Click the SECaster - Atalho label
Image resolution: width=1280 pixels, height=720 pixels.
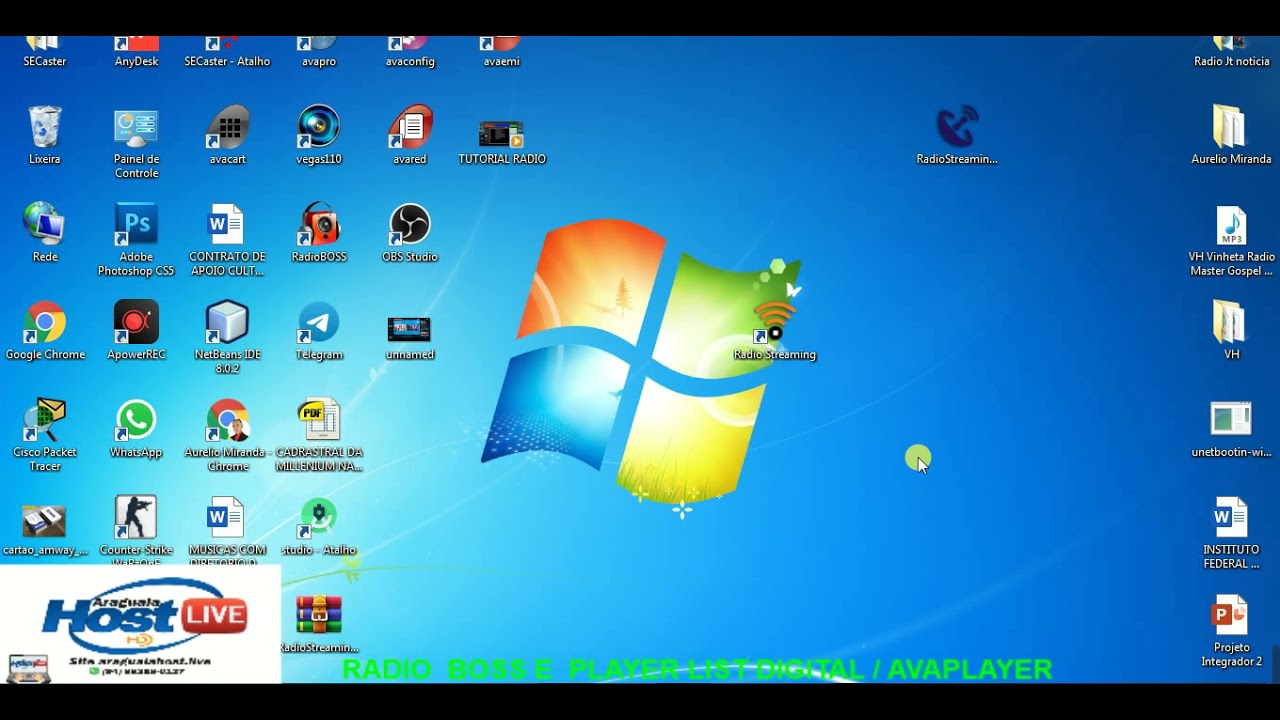click(x=227, y=61)
